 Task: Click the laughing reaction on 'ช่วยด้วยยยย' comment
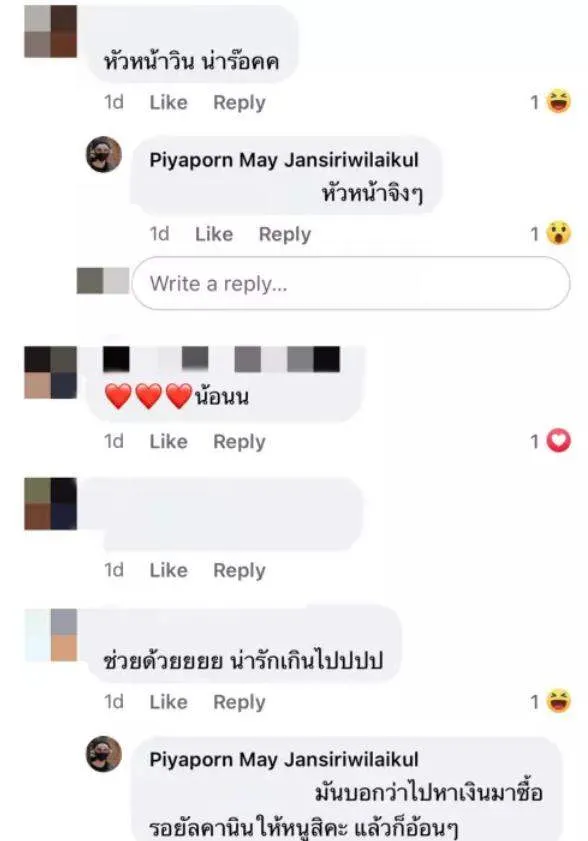click(558, 701)
